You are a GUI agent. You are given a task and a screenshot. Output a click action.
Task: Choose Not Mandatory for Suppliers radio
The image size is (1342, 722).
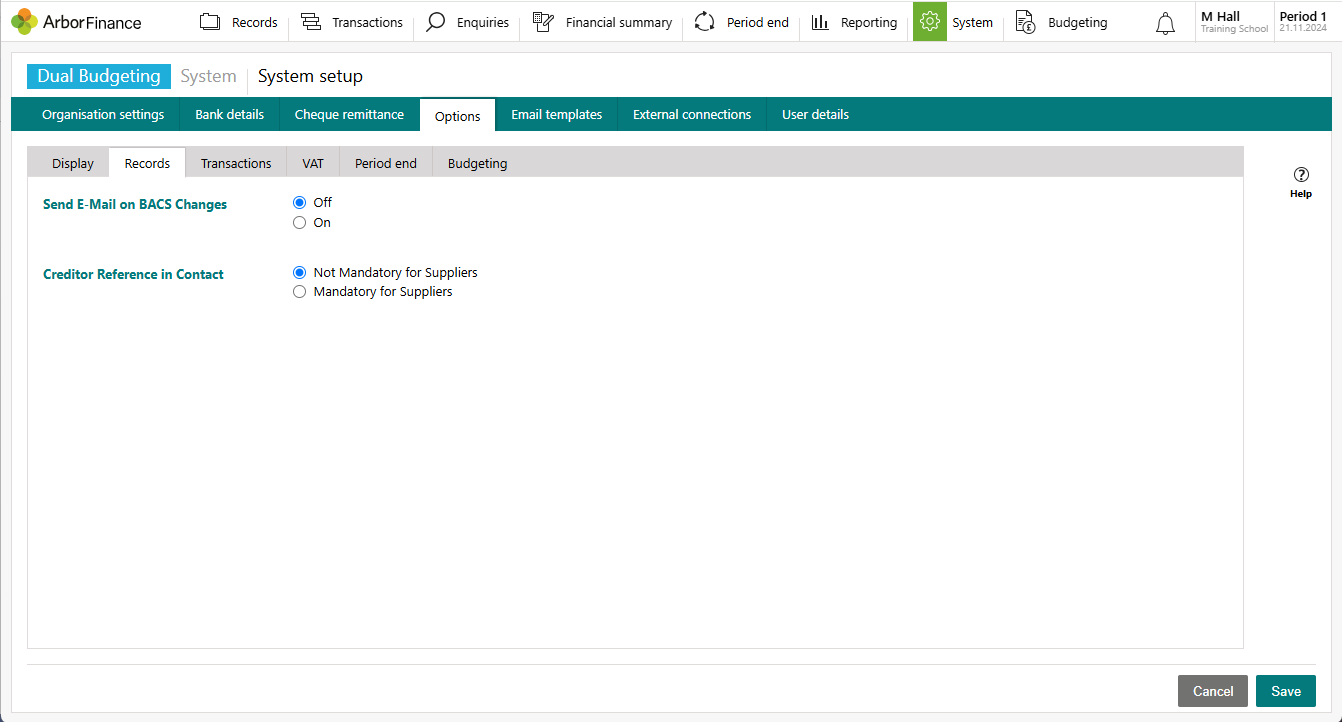click(299, 272)
